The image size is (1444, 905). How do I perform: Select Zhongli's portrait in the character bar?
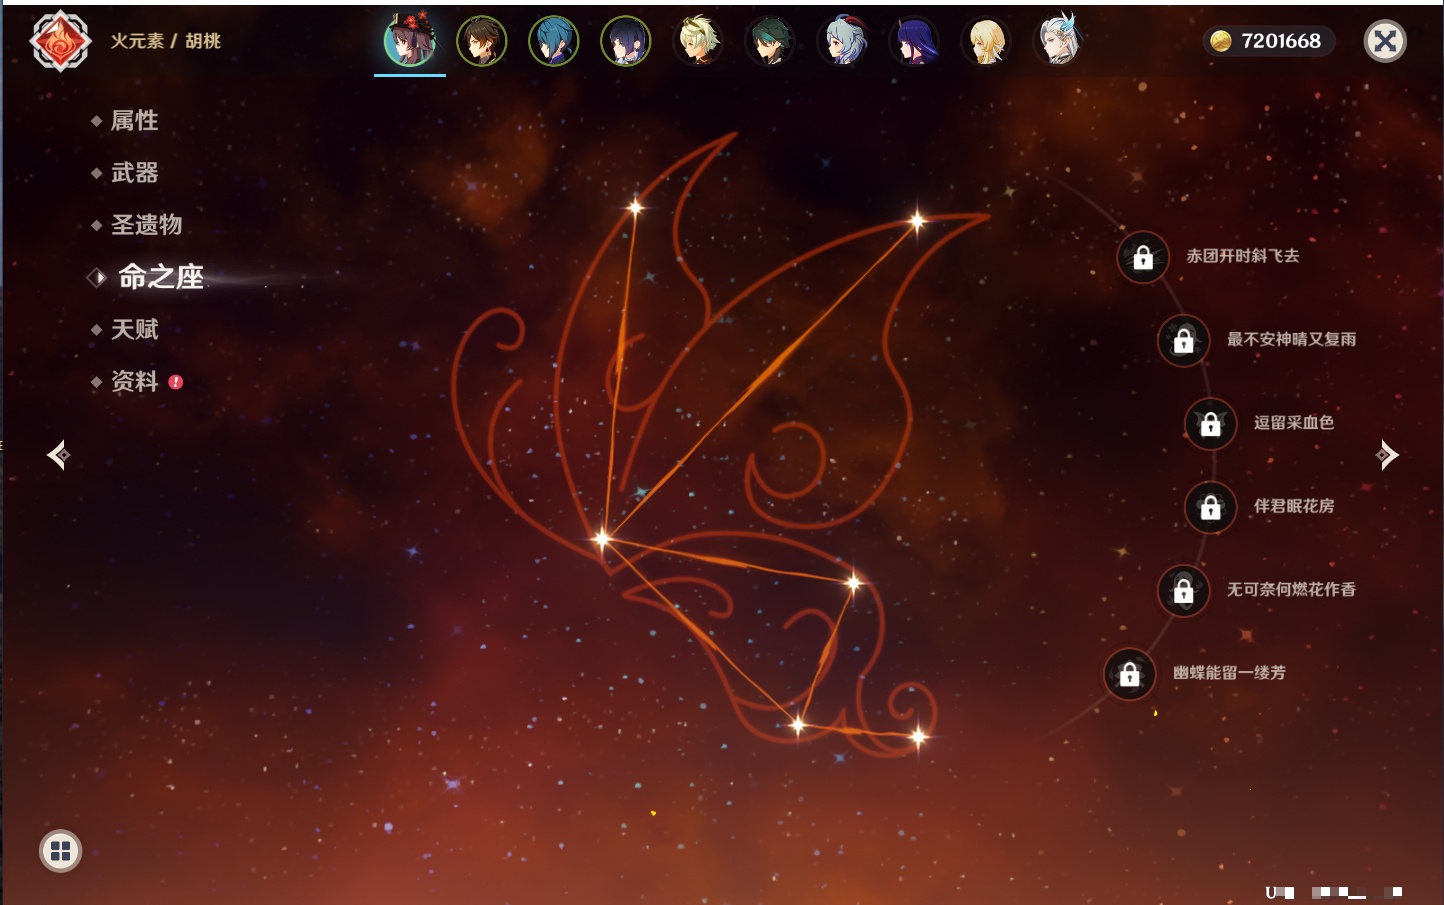click(482, 42)
